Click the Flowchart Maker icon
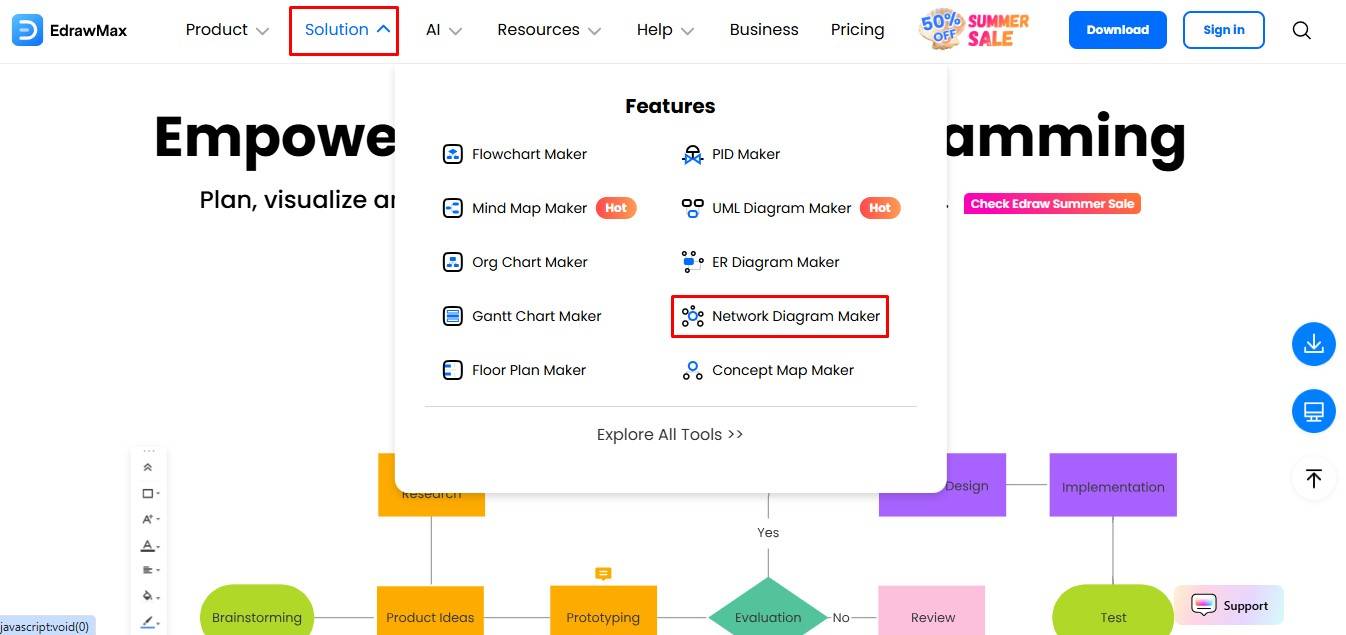 (453, 154)
